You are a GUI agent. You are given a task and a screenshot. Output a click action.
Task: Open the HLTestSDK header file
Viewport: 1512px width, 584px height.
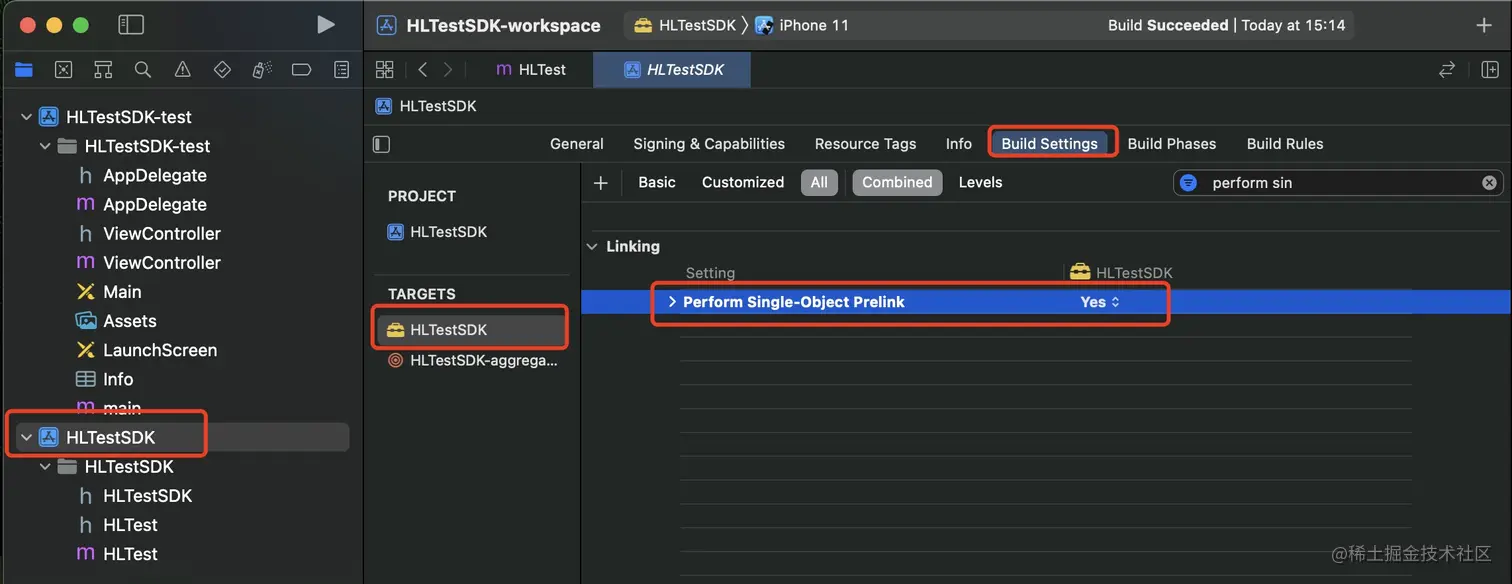coord(134,496)
